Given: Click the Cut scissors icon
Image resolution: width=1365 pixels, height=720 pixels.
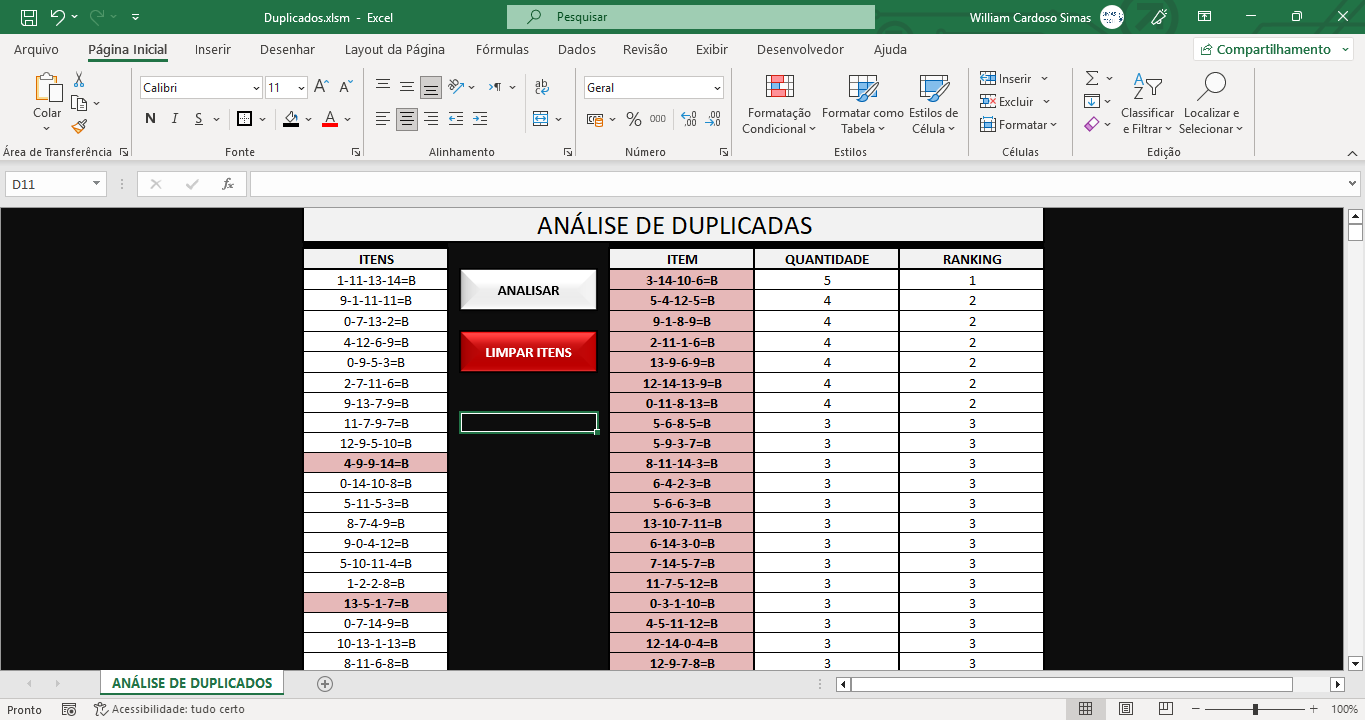Looking at the screenshot, I should pos(79,80).
